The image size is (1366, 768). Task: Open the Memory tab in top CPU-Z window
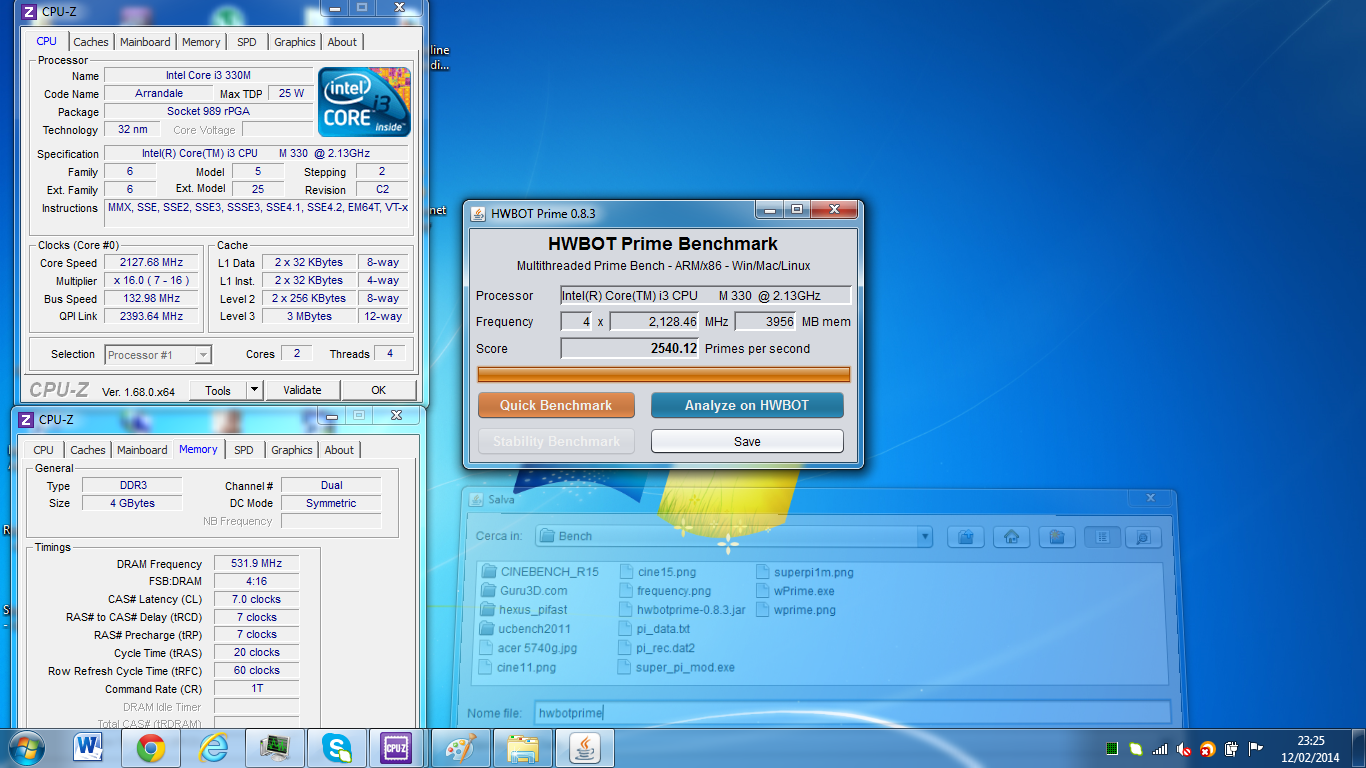pos(201,42)
